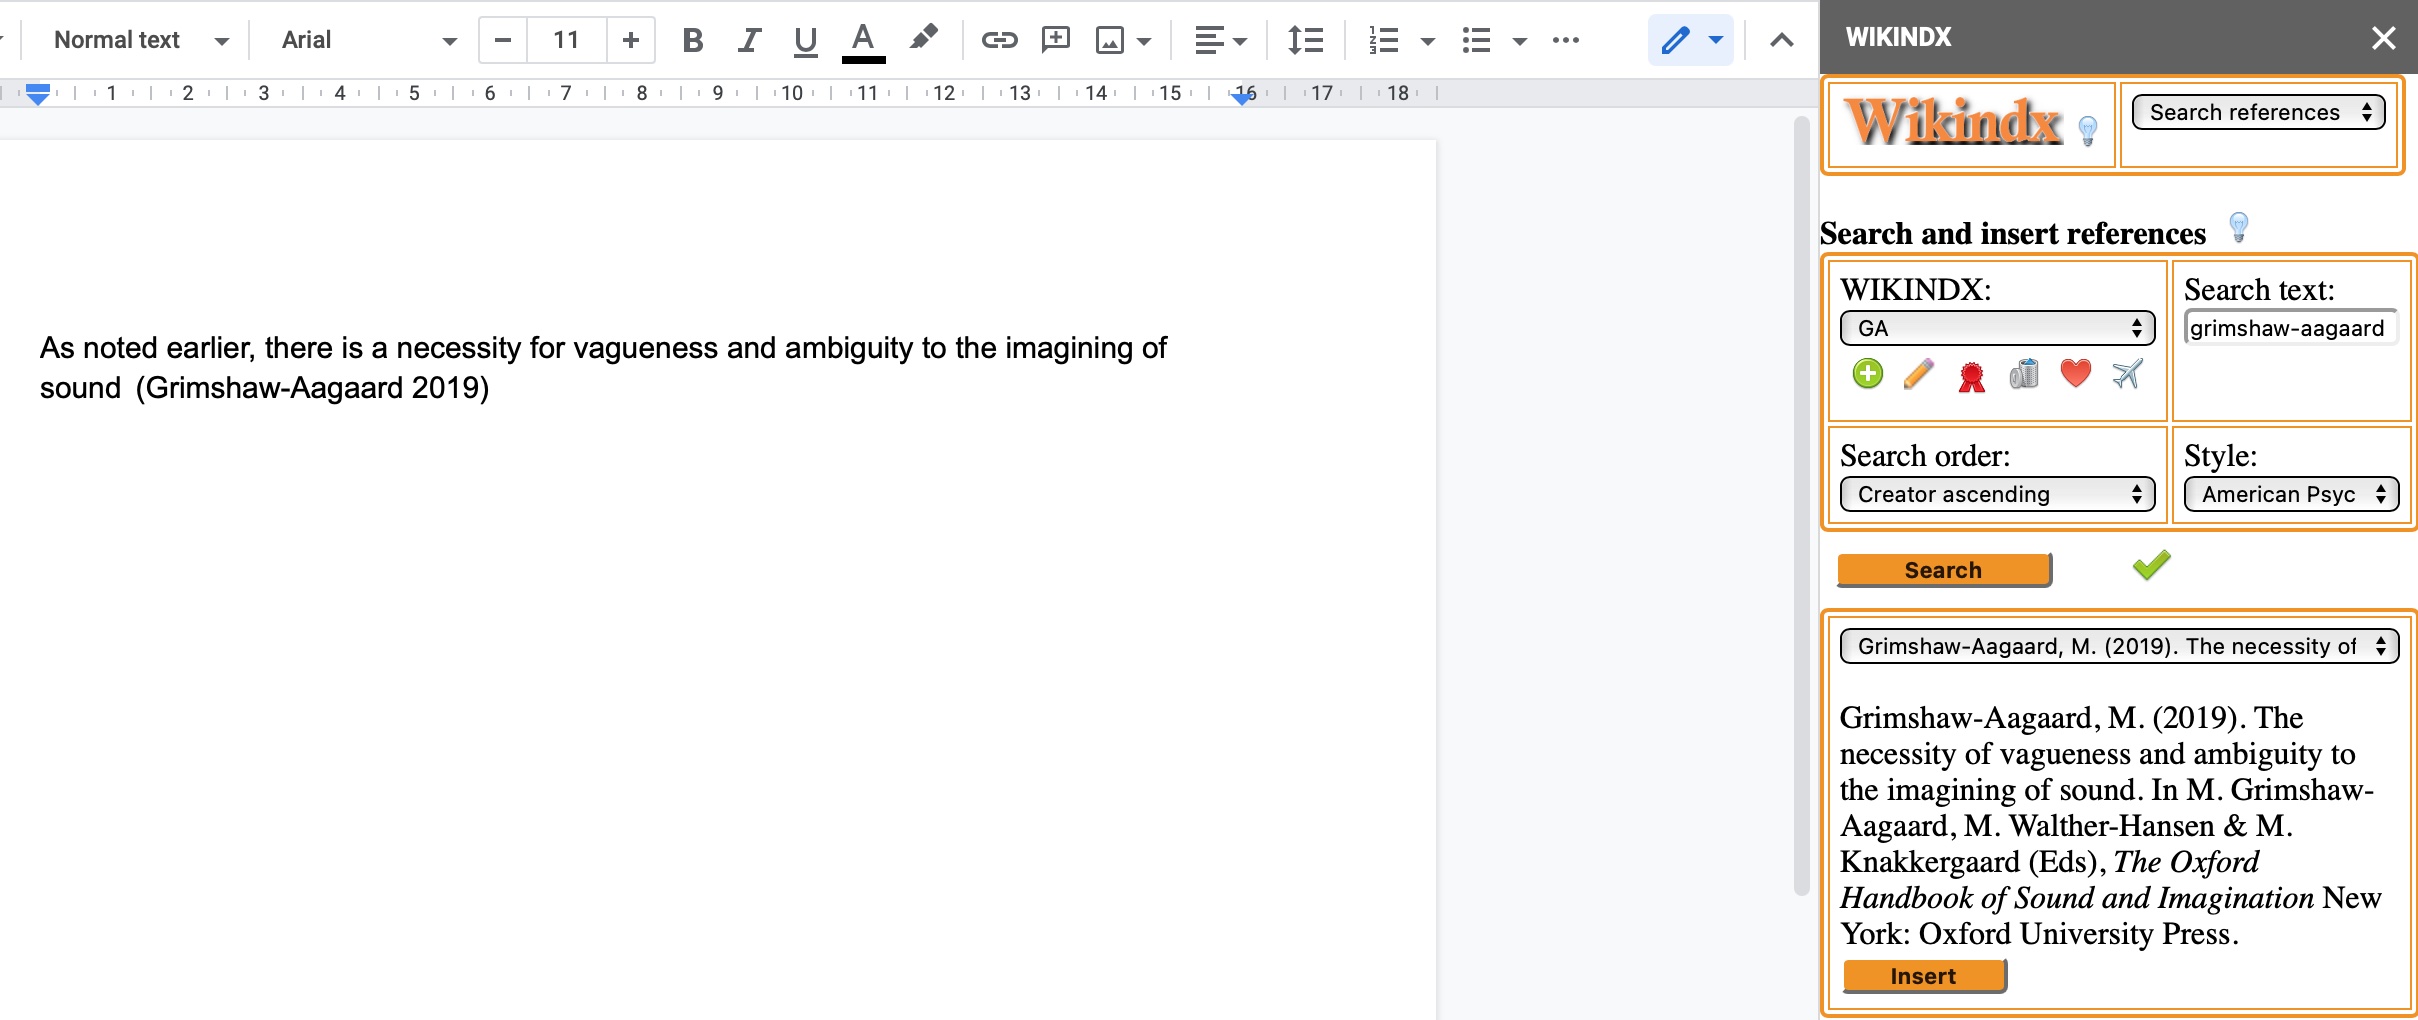Expand bulleted list style options
Viewport: 2418px width, 1020px height.
(1520, 41)
